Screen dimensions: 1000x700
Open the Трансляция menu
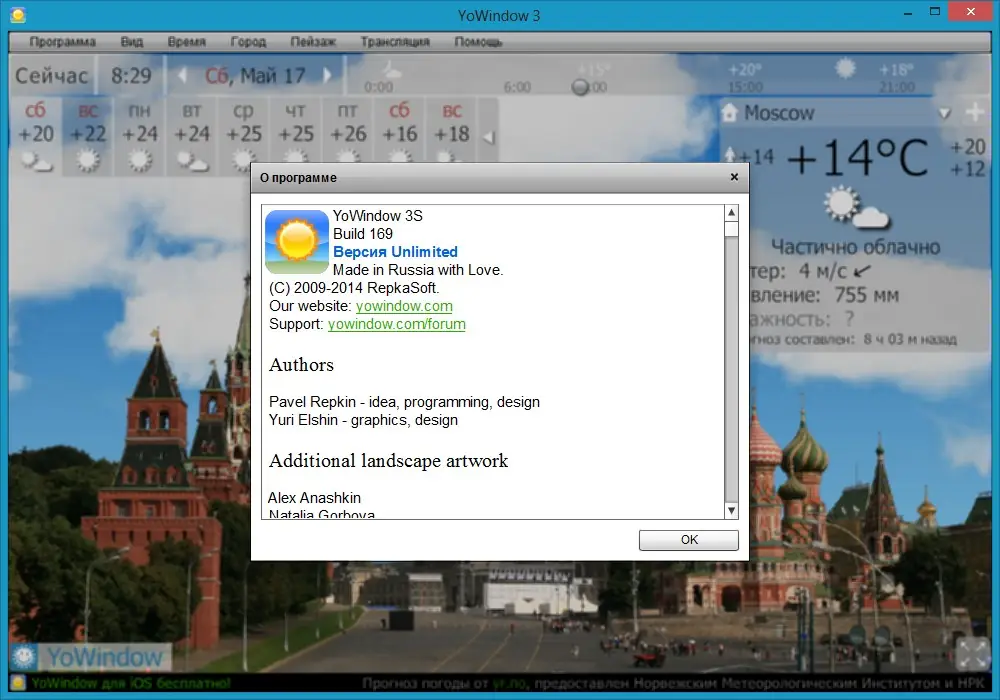pos(395,41)
